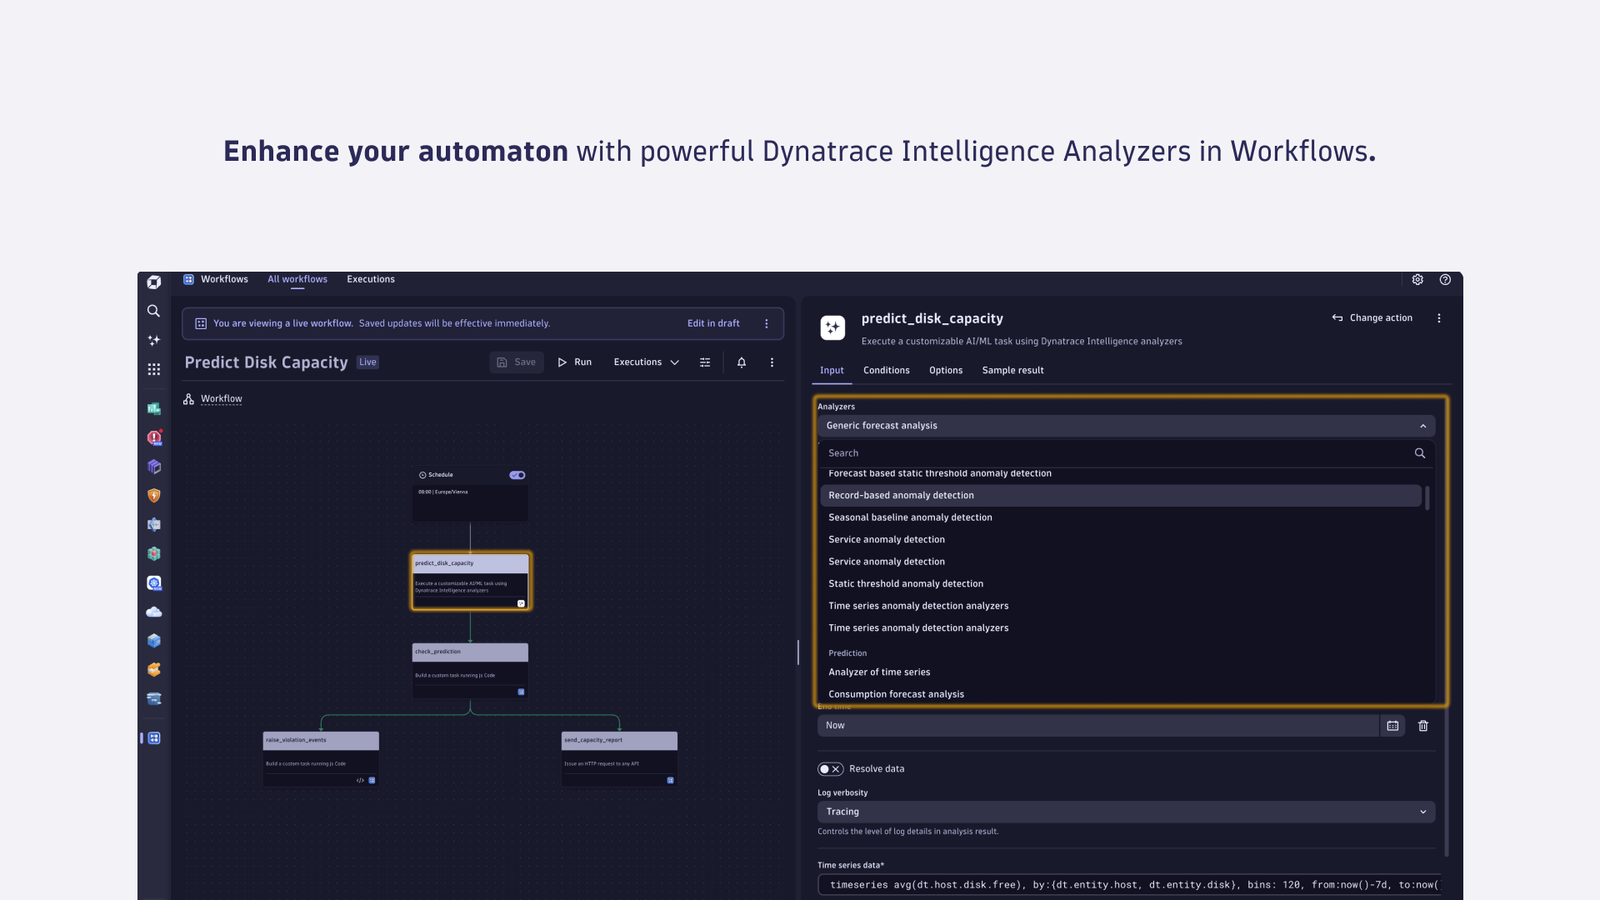This screenshot has height=900, width=1600.
Task: Open the apps grid launcher in sidebar
Action: (154, 369)
